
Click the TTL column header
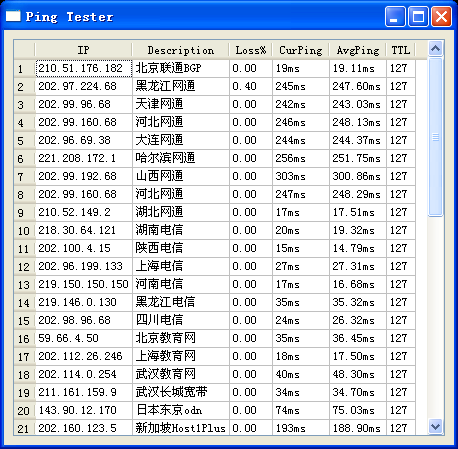[401, 50]
